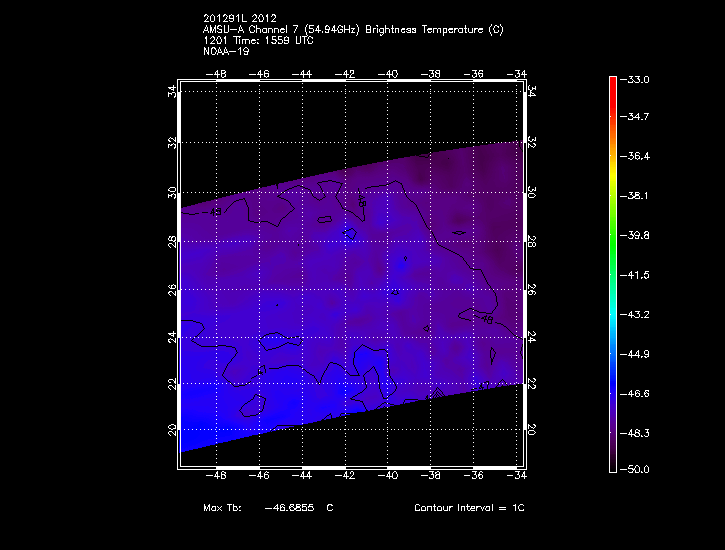Click the red top of the color bar
This screenshot has height=550, width=725.
pos(613,84)
